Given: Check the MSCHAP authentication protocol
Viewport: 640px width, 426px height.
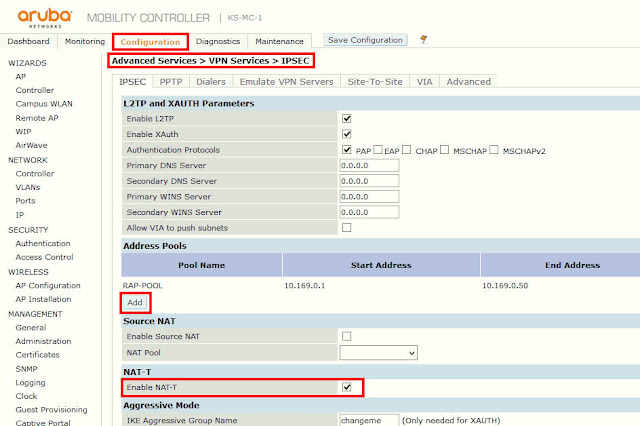Looking at the screenshot, I should point(444,150).
